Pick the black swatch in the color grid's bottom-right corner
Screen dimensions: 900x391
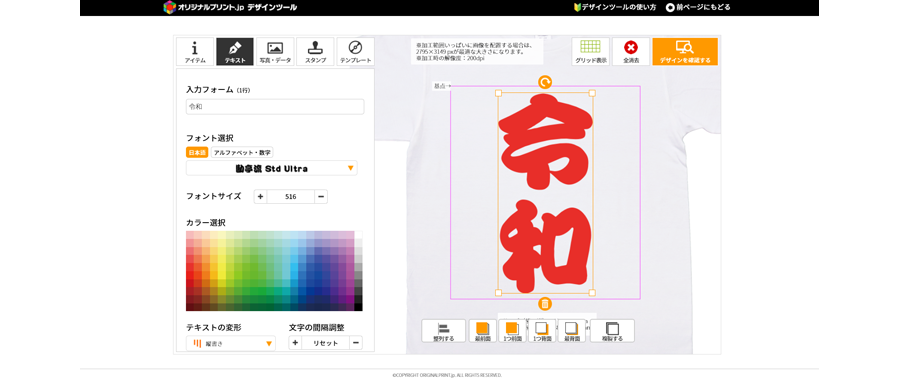click(x=358, y=307)
